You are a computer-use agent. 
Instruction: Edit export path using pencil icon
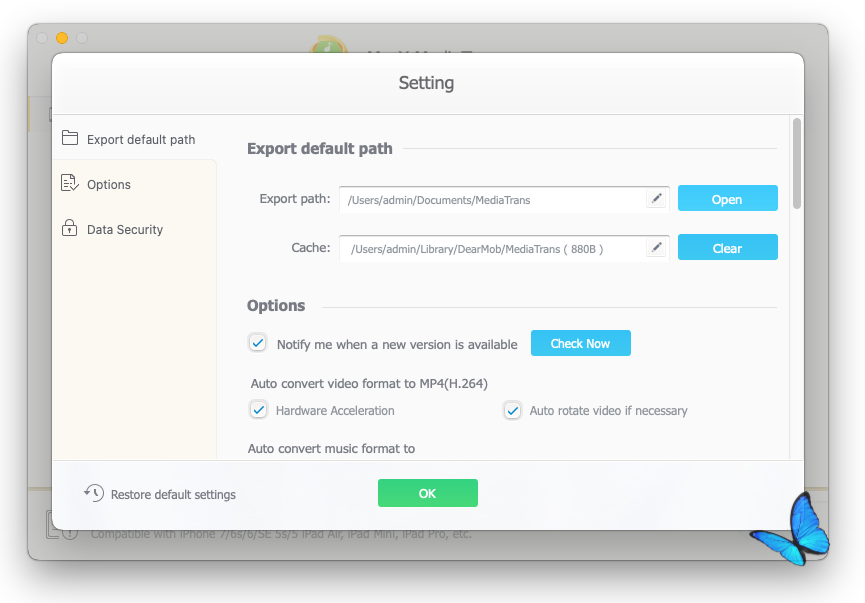click(x=656, y=199)
